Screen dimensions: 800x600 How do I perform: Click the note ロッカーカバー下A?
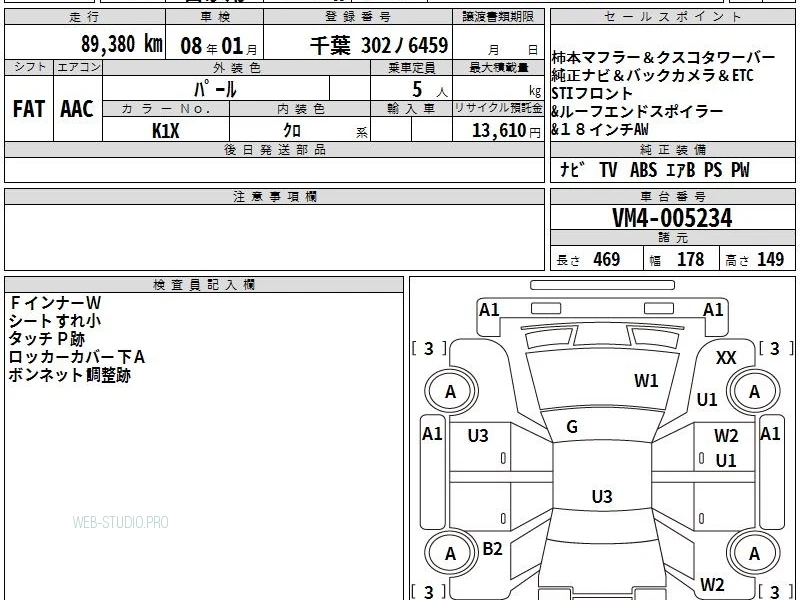[77, 357]
